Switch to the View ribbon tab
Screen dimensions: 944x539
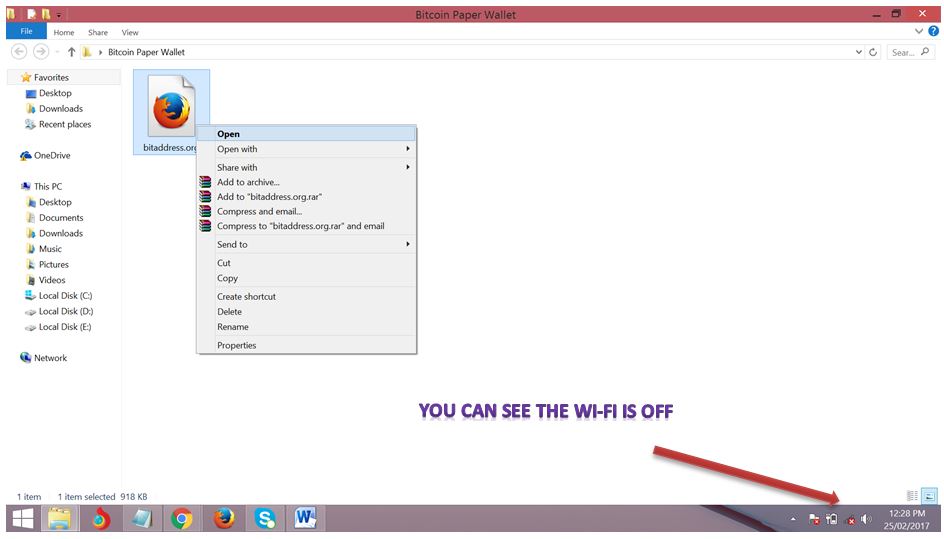click(x=130, y=33)
